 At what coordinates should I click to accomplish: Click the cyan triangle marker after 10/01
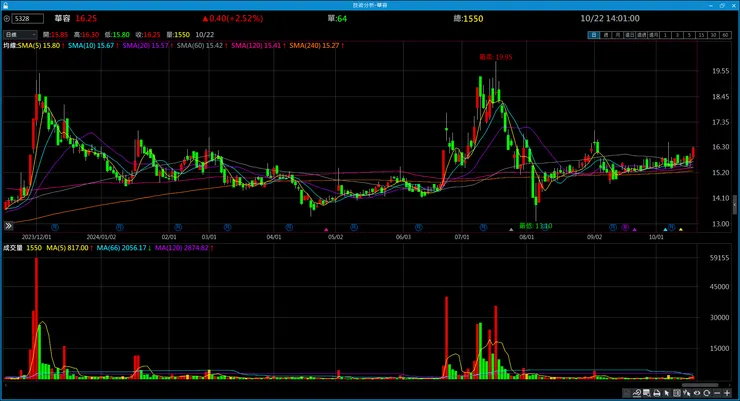click(665, 230)
